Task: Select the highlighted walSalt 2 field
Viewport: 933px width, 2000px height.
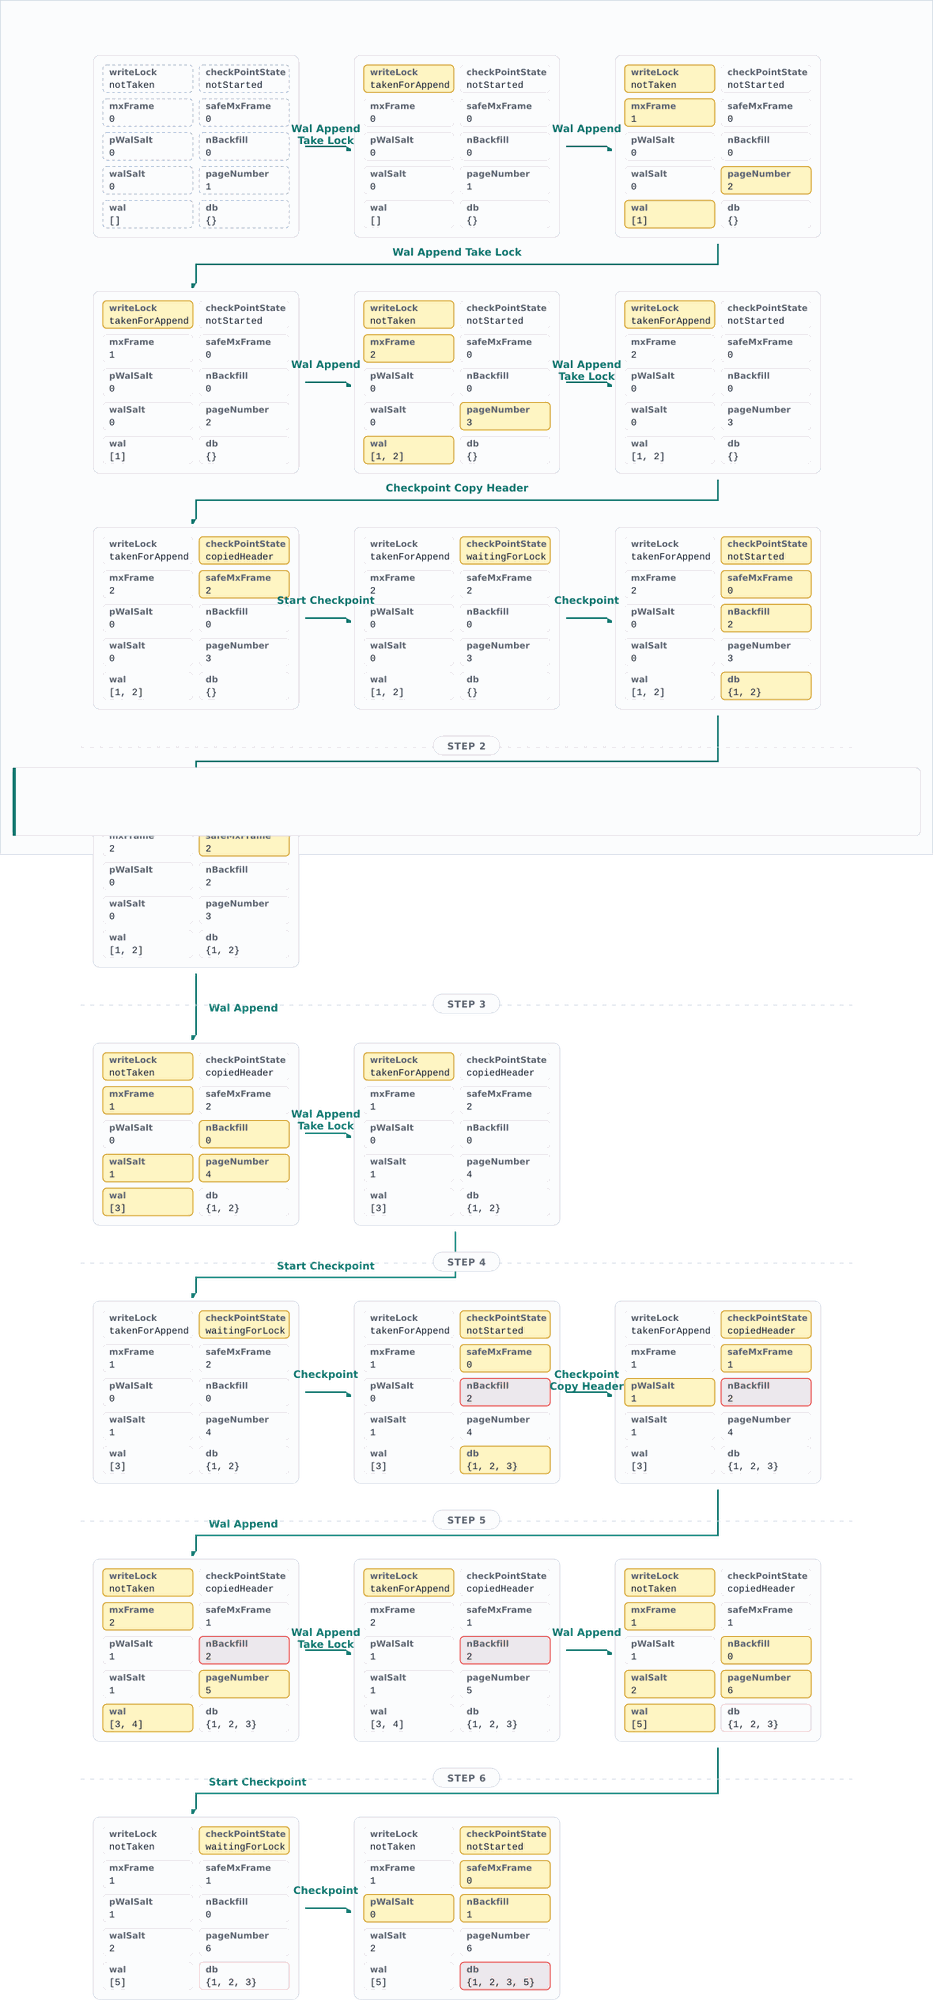Action: pyautogui.click(x=670, y=1684)
